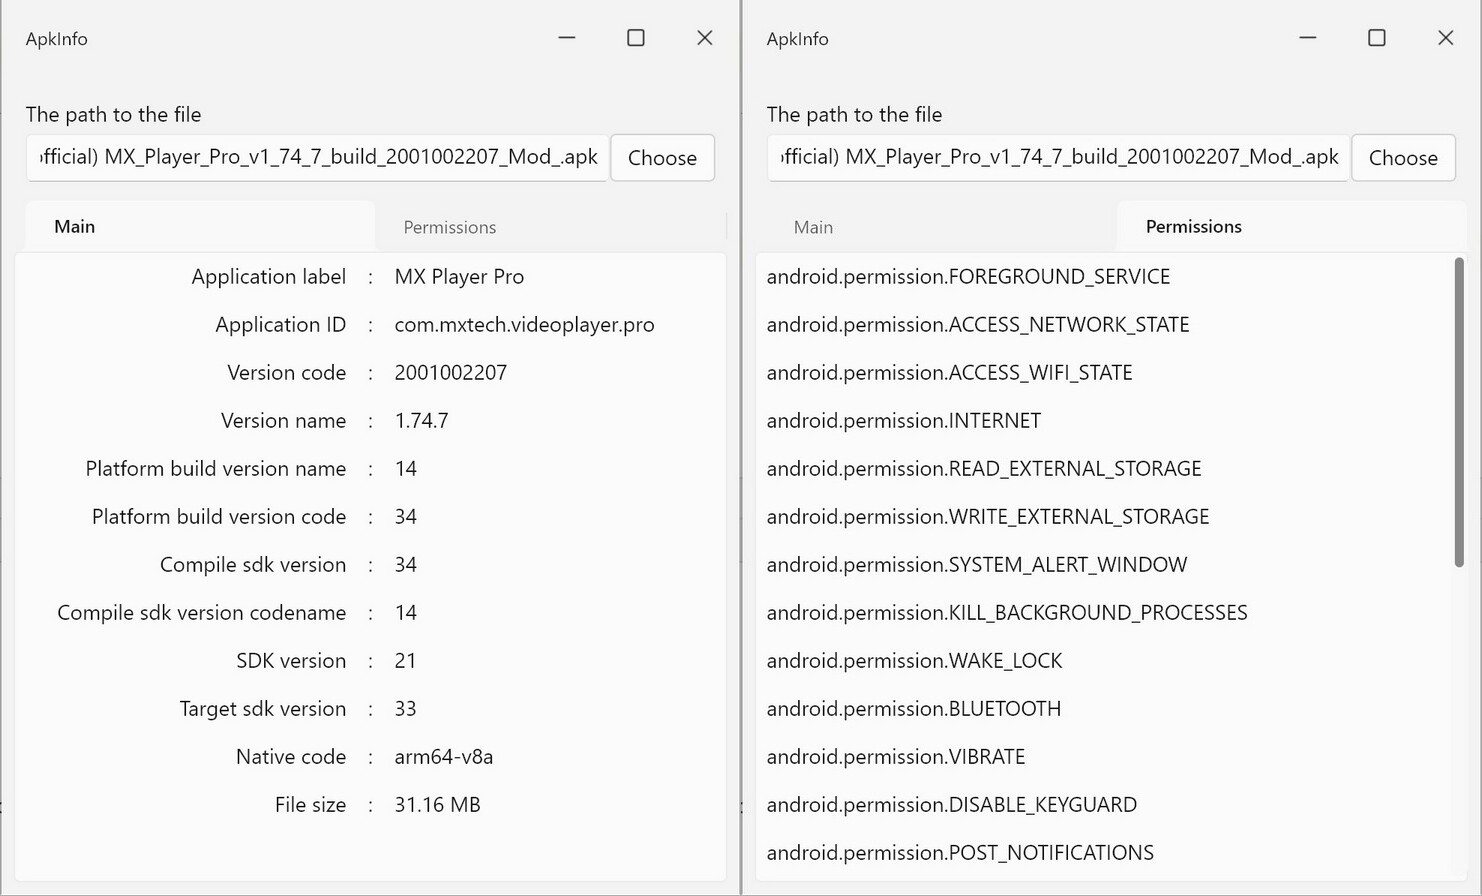Click 'Target sdk version' label
The image size is (1482, 896).
pyautogui.click(x=263, y=709)
